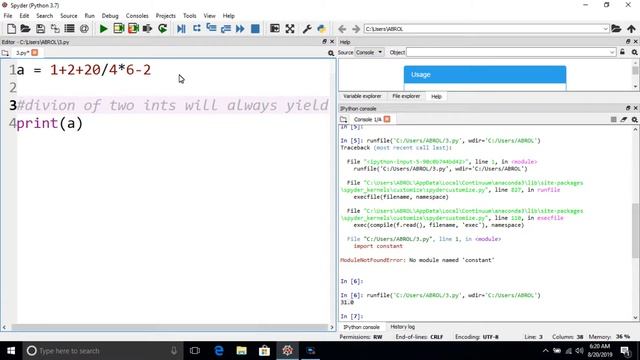This screenshot has width=640, height=360.
Task: Open the Debug menu
Action: (x=110, y=16)
